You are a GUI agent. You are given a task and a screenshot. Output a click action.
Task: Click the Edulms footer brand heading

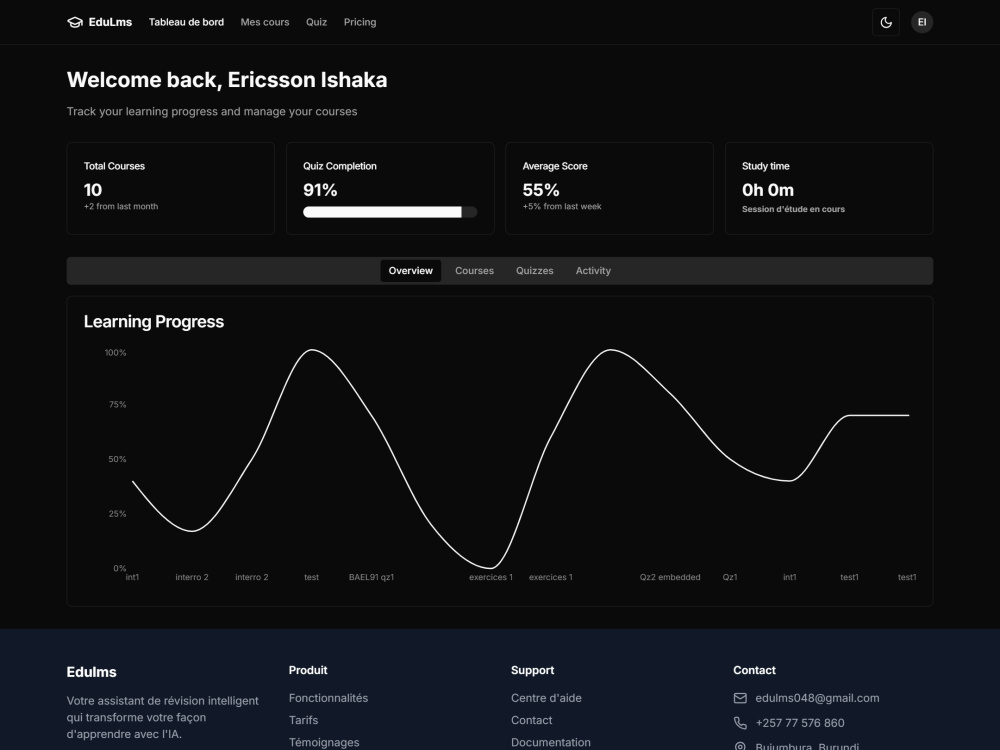pyautogui.click(x=91, y=672)
